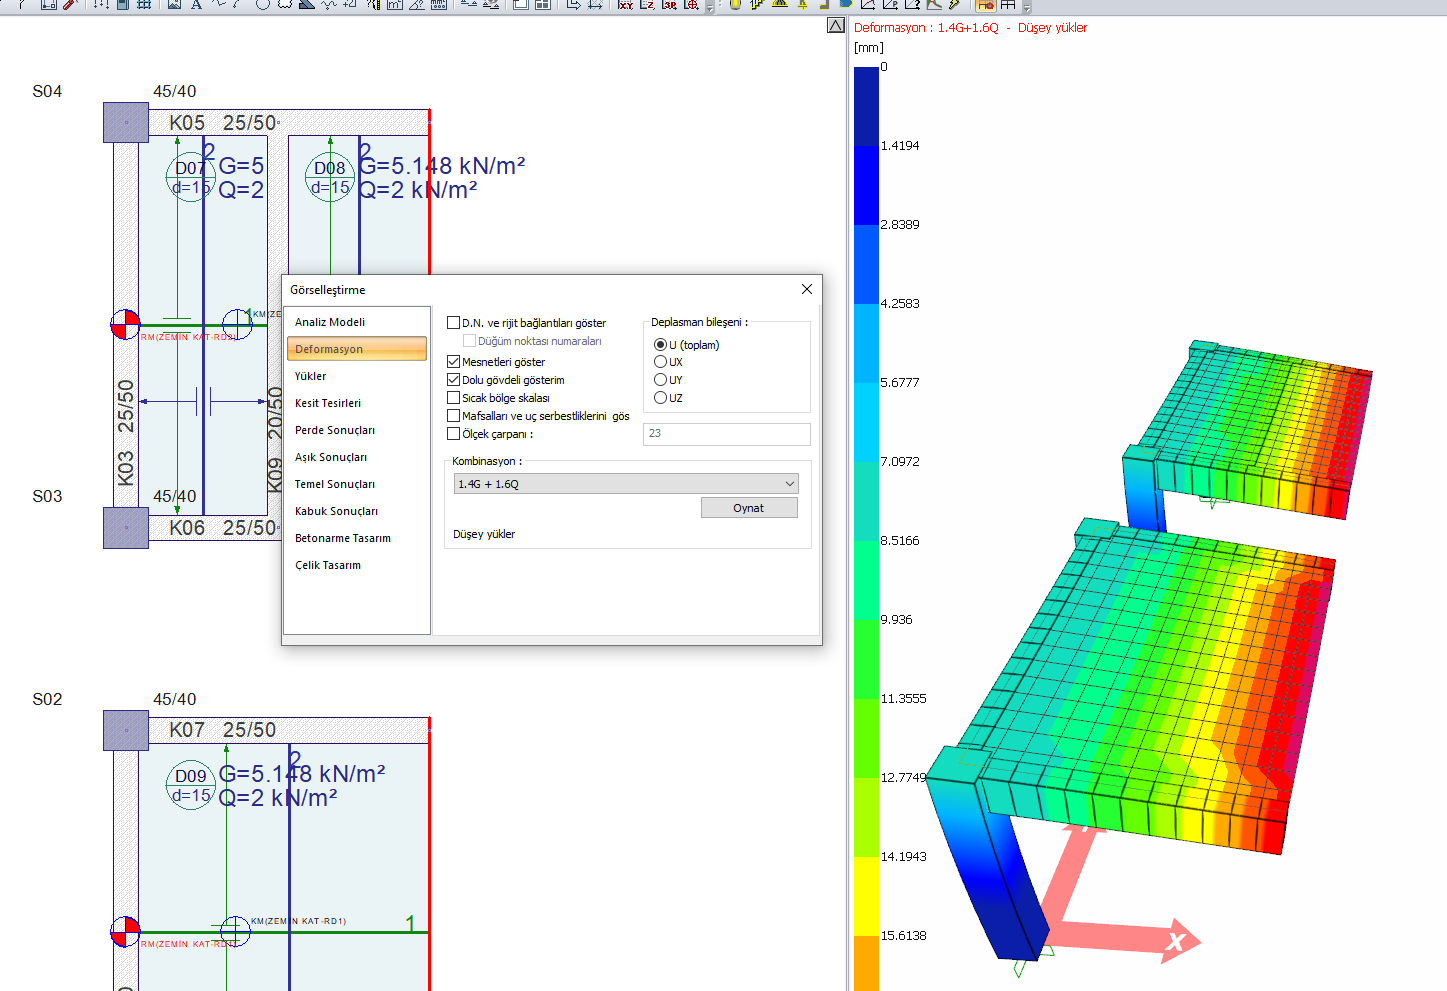Open Kesit Tesirleri section
Screen dimensions: 1447x991
(356, 403)
